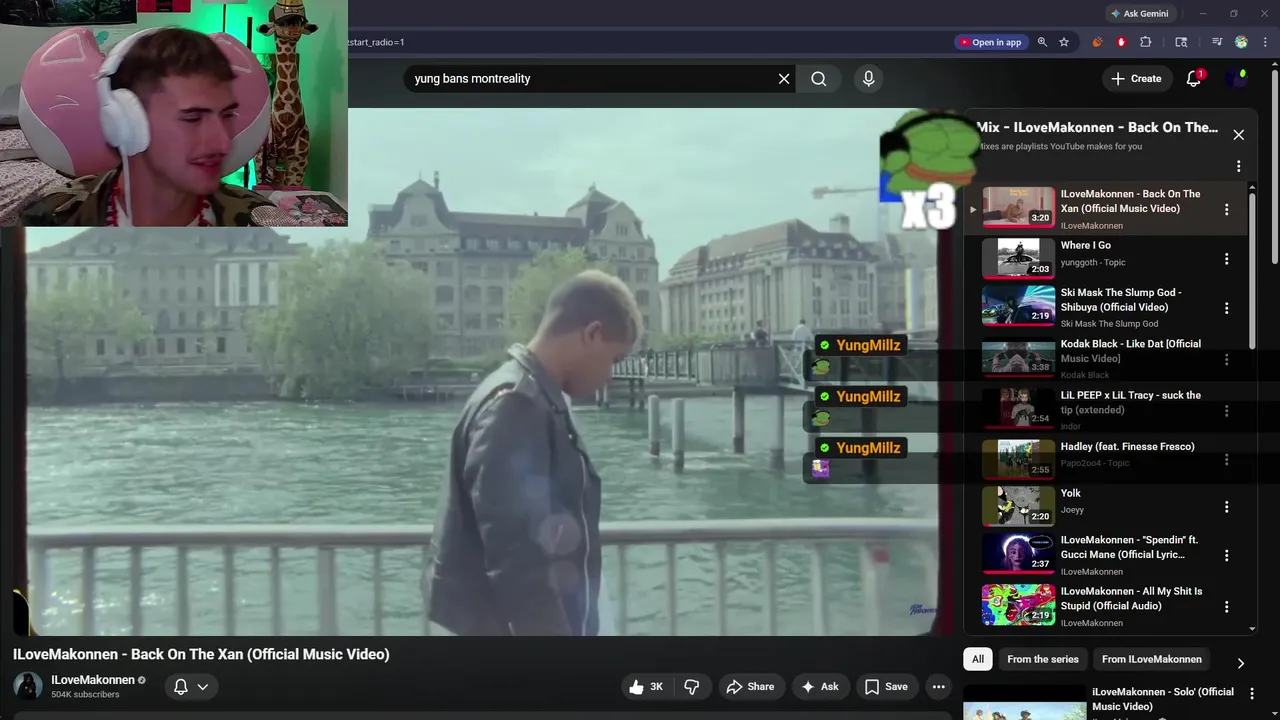Open options for Back On The Xan item
The image size is (1280, 720).
tap(1227, 210)
